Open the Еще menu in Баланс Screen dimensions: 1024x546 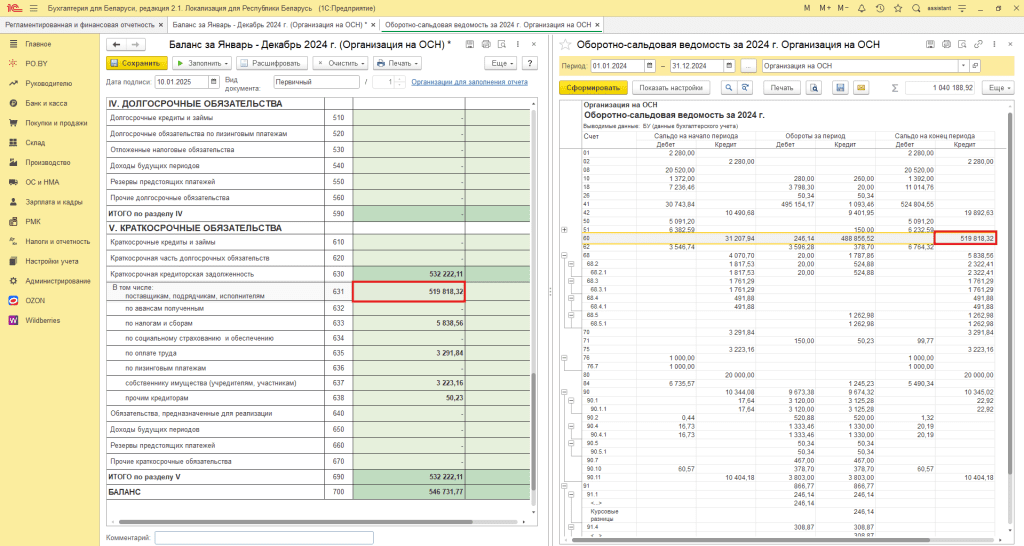coord(501,63)
